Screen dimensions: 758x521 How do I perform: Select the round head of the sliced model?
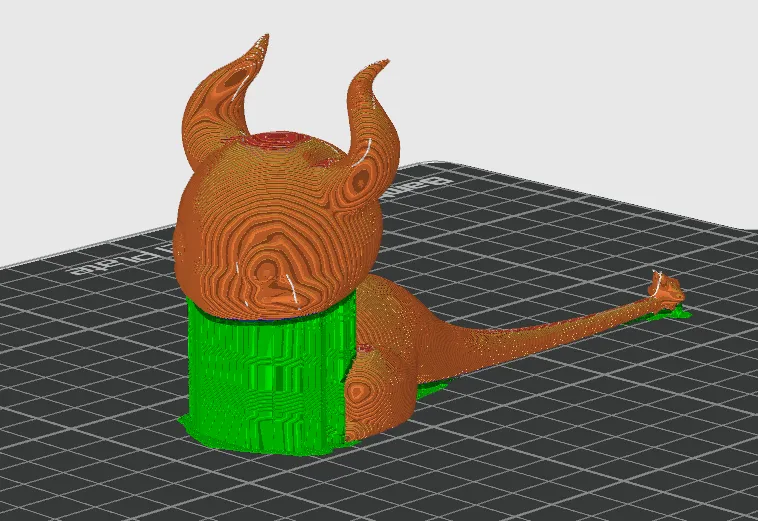(x=278, y=227)
